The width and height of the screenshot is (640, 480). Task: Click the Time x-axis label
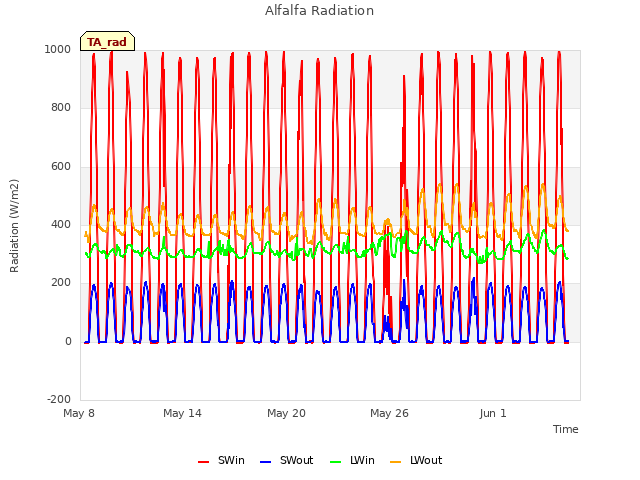pos(565,429)
